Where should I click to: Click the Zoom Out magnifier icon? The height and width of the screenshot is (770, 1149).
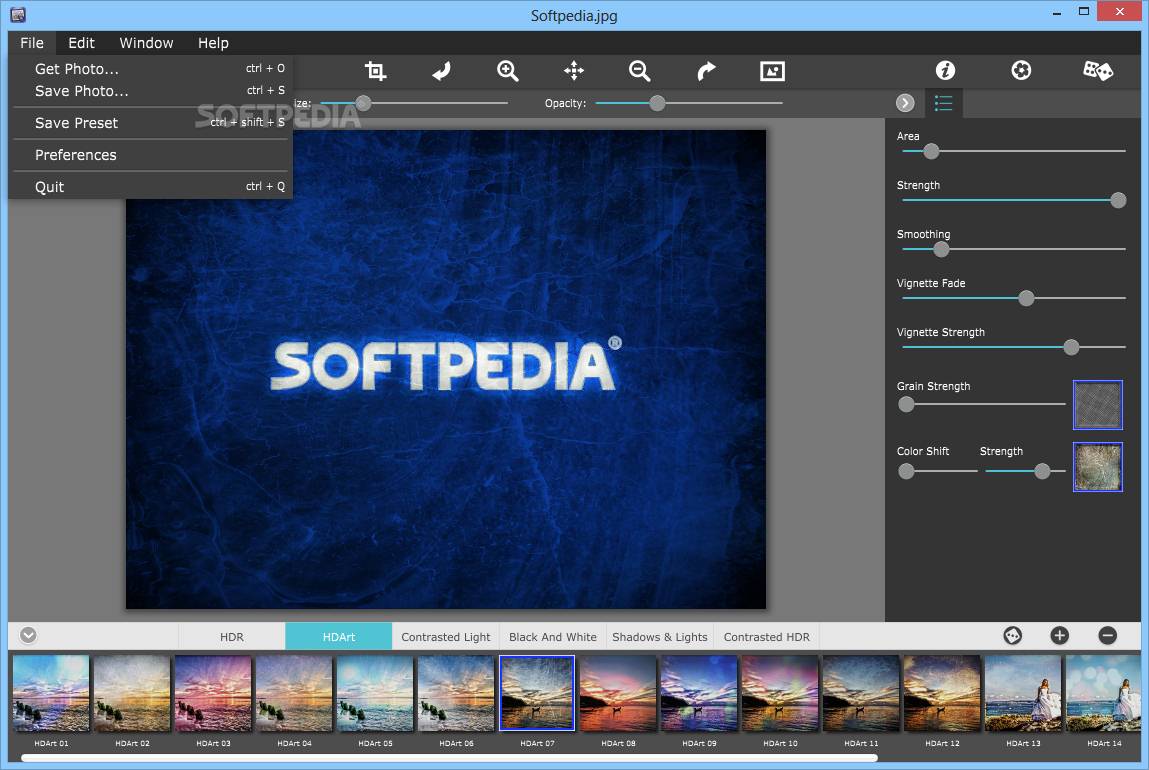pos(640,71)
